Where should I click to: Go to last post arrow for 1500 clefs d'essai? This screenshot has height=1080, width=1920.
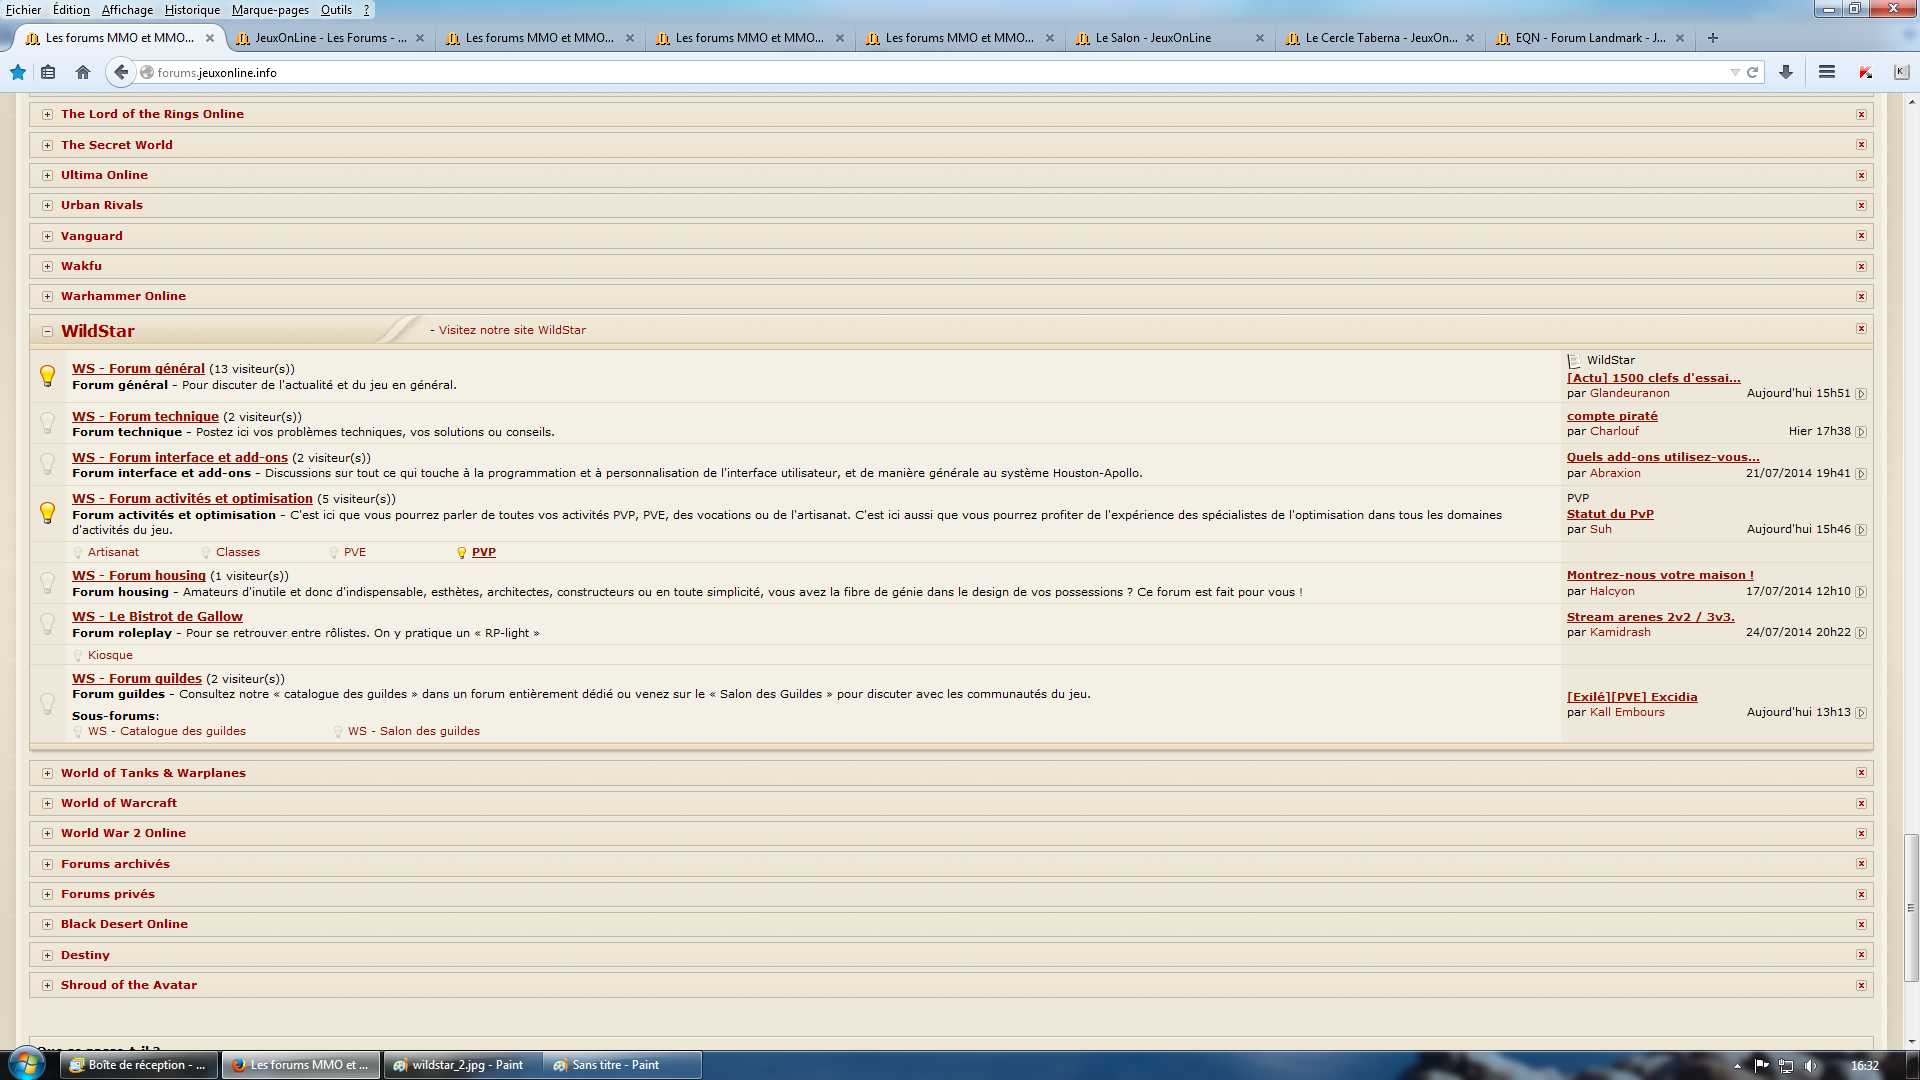tap(1861, 394)
